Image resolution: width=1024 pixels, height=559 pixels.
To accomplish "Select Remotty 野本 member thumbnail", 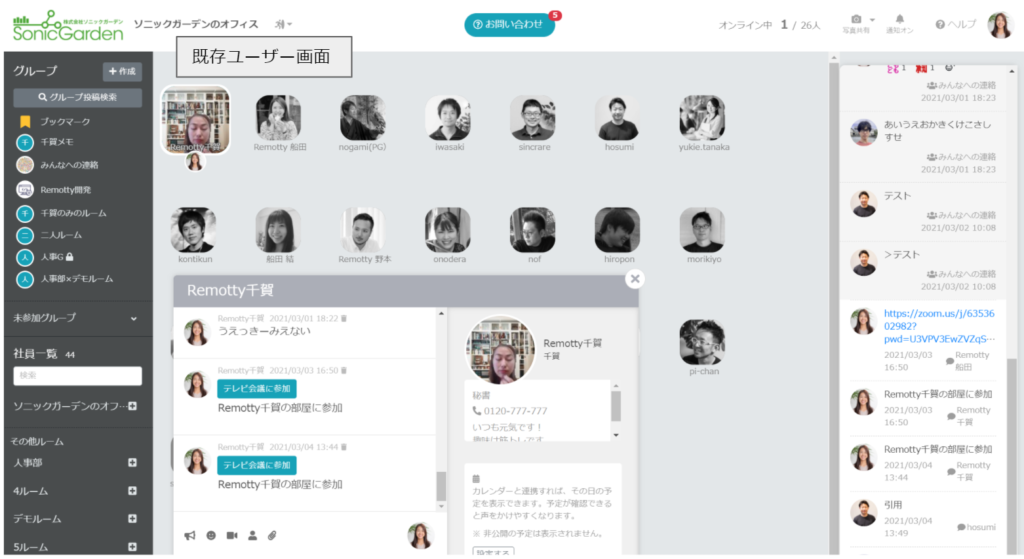I will 363,230.
